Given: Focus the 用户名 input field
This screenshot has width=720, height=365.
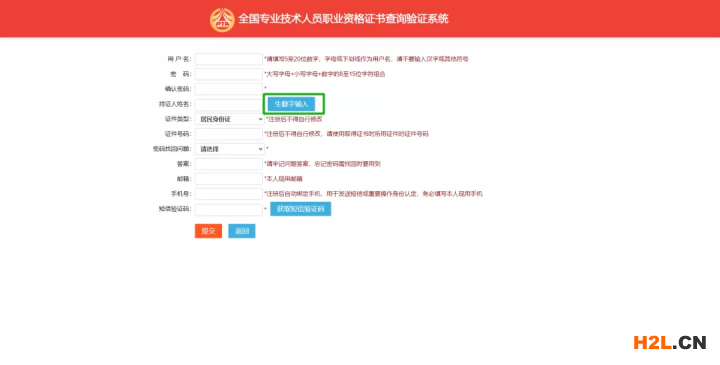Looking at the screenshot, I should 229,59.
